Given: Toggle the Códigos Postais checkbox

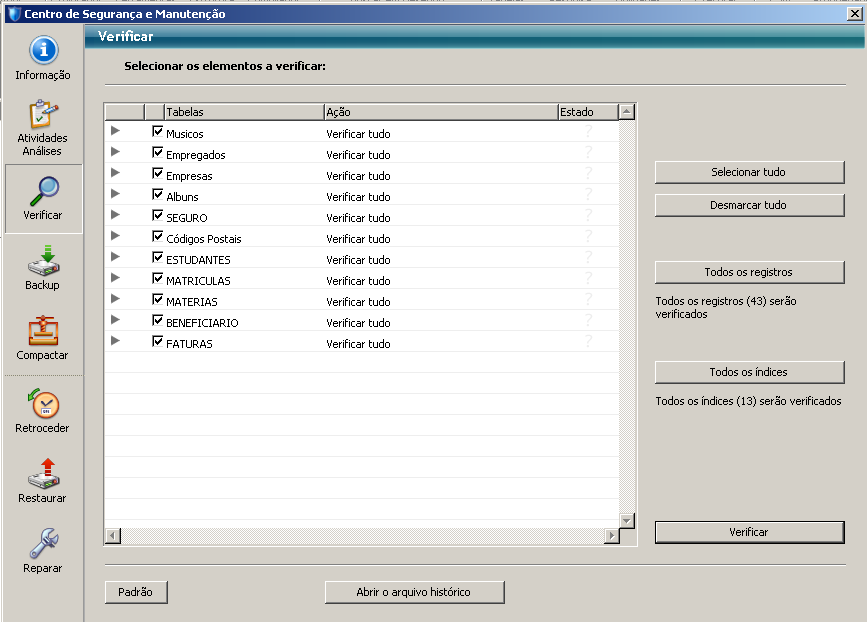Looking at the screenshot, I should point(157,237).
